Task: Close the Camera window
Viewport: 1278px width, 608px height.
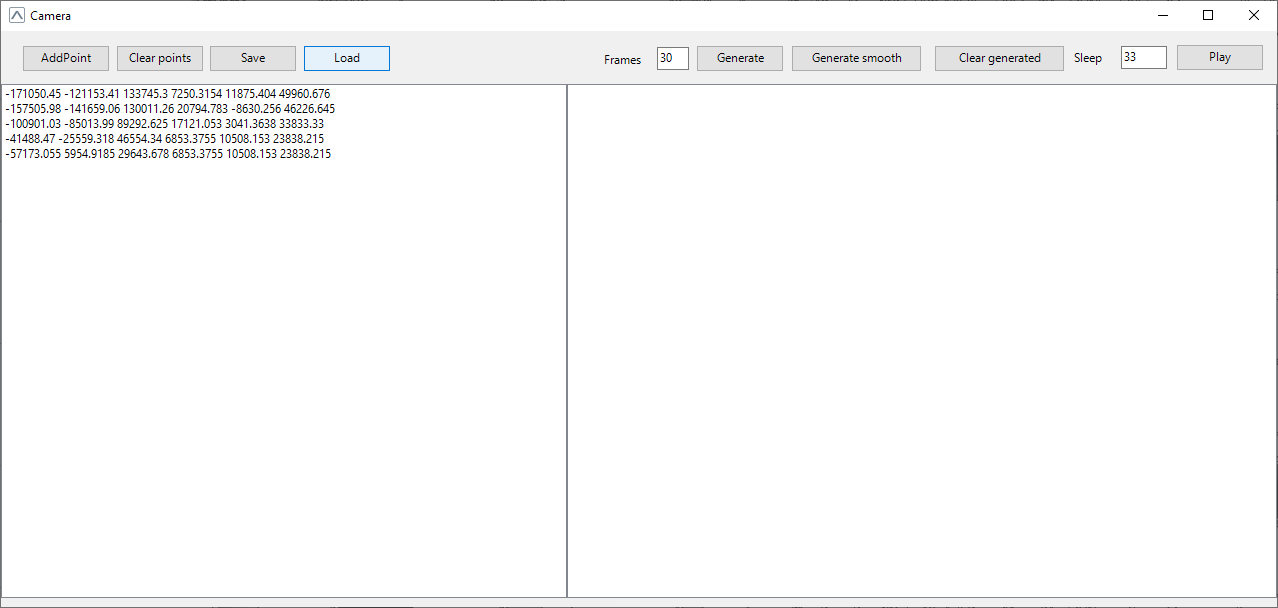Action: click(x=1254, y=15)
